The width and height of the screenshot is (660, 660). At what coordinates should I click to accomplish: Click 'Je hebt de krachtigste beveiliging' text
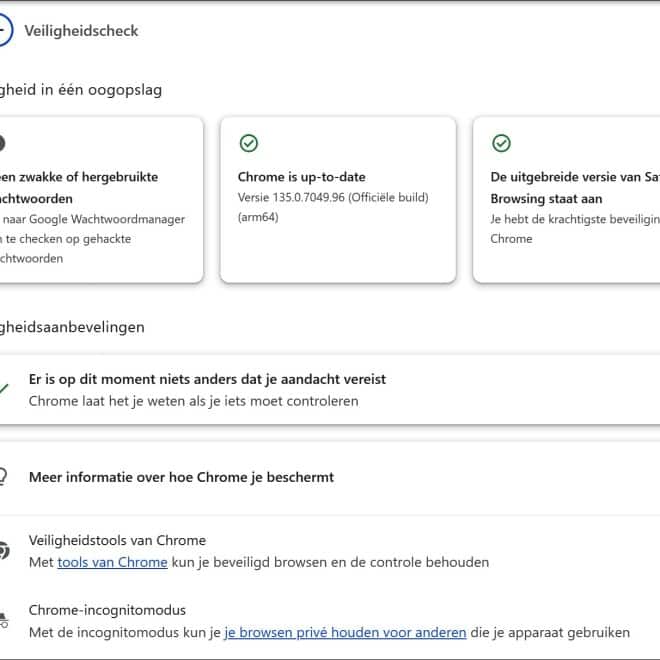click(575, 219)
